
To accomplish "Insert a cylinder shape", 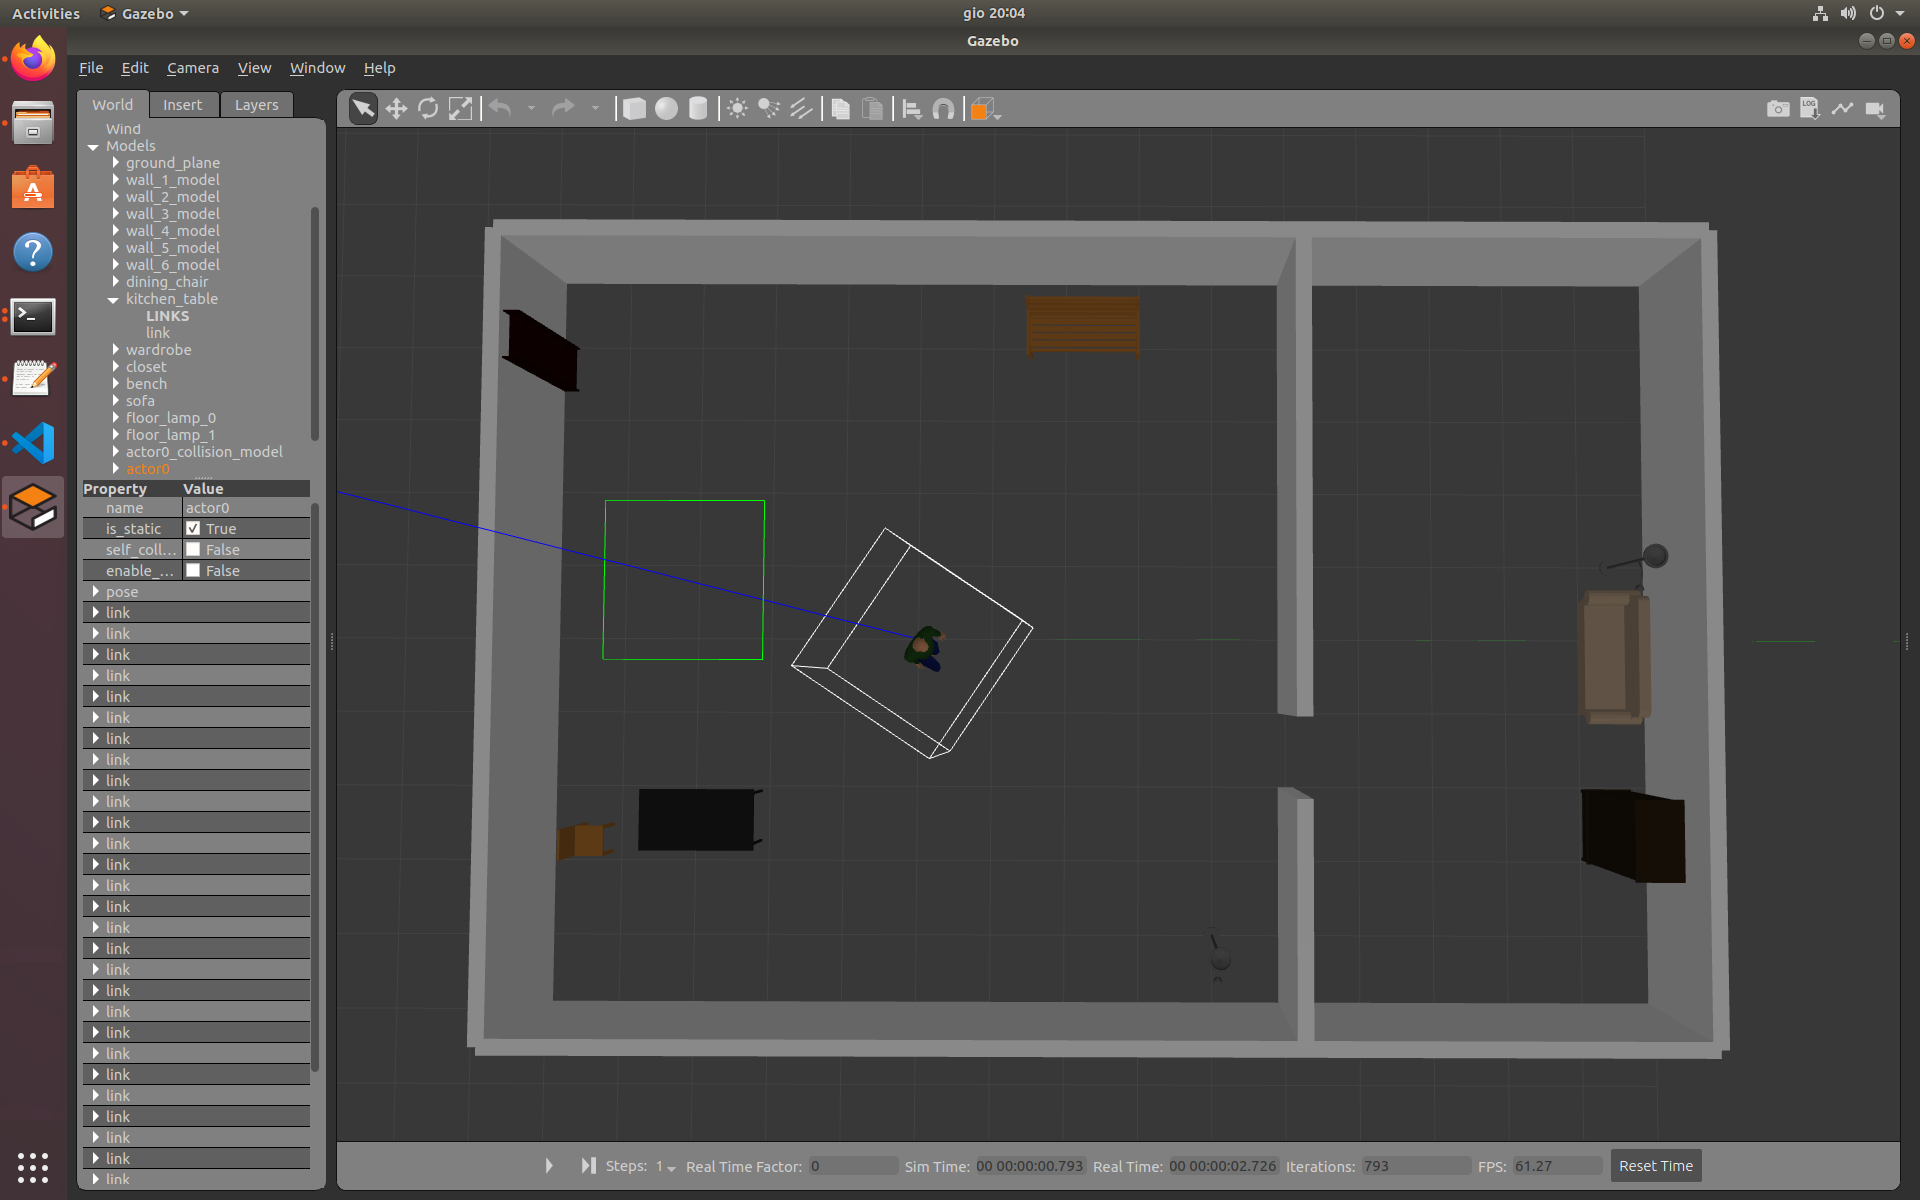I will pos(698,109).
